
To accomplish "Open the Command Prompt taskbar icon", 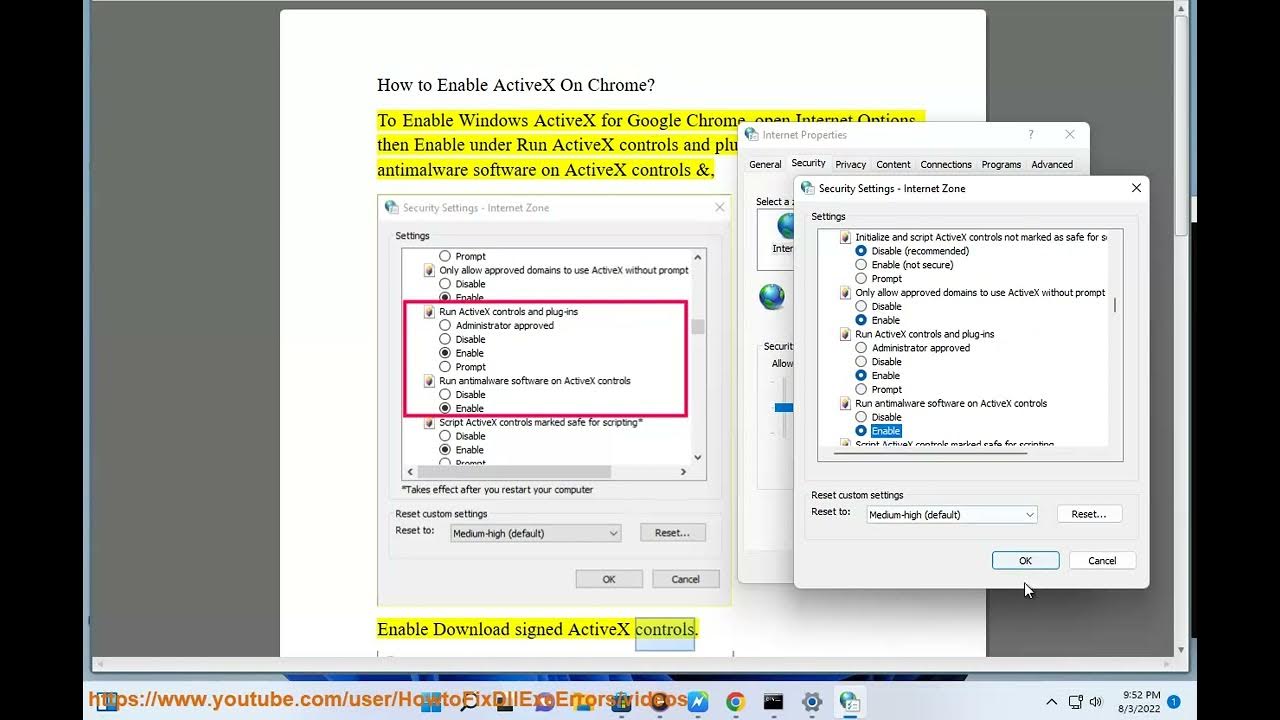I will point(773,702).
